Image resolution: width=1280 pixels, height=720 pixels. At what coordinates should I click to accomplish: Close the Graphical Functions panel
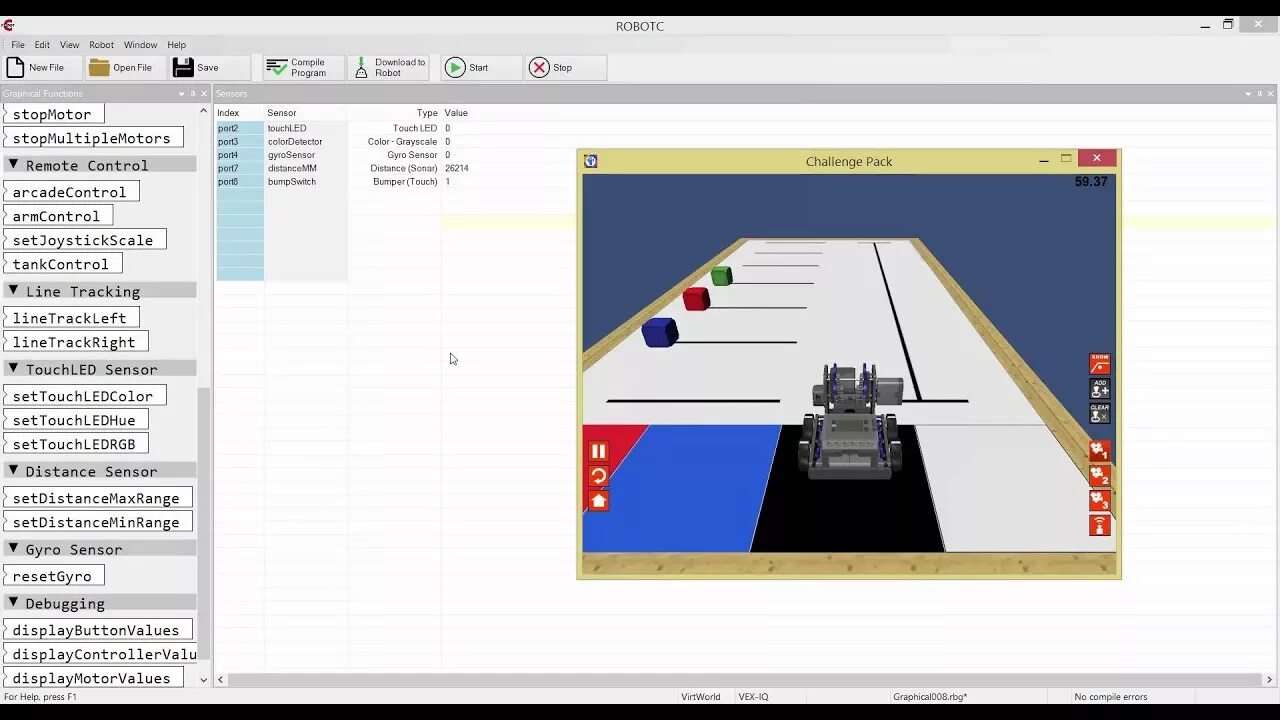[x=205, y=94]
